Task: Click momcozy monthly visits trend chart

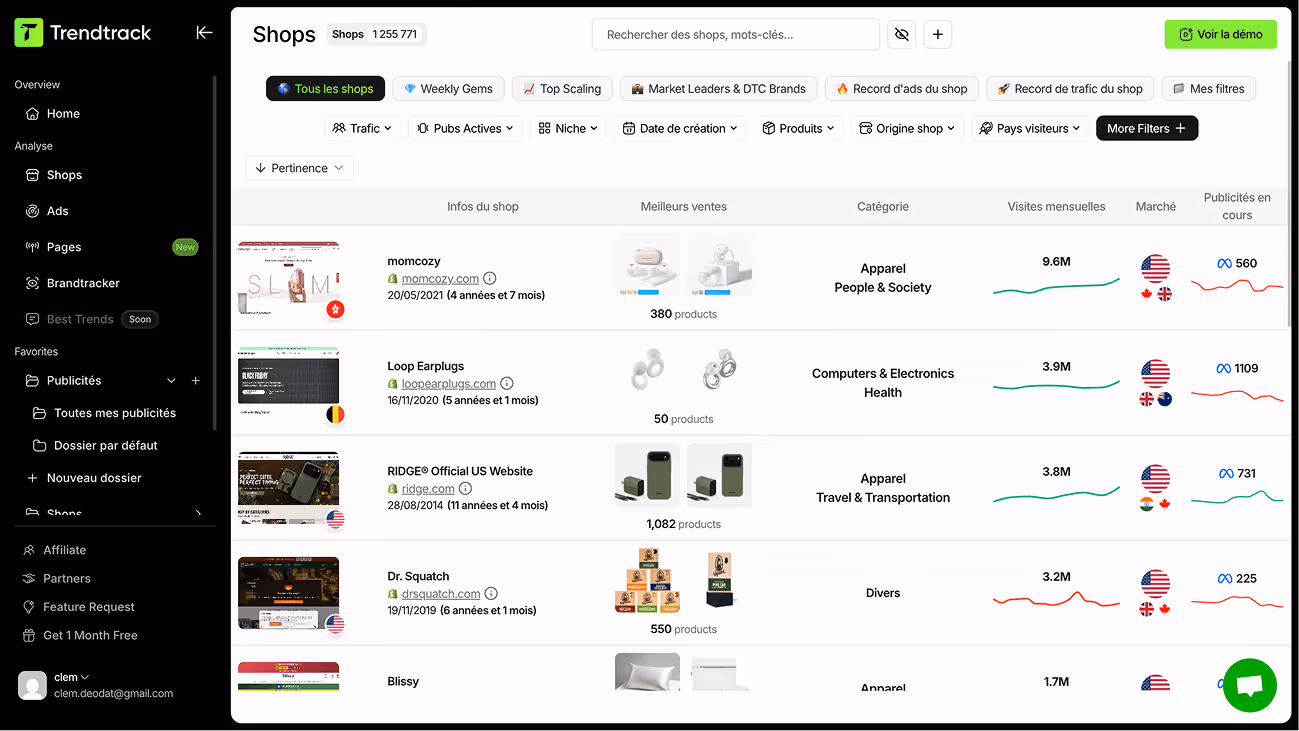Action: tap(1056, 287)
